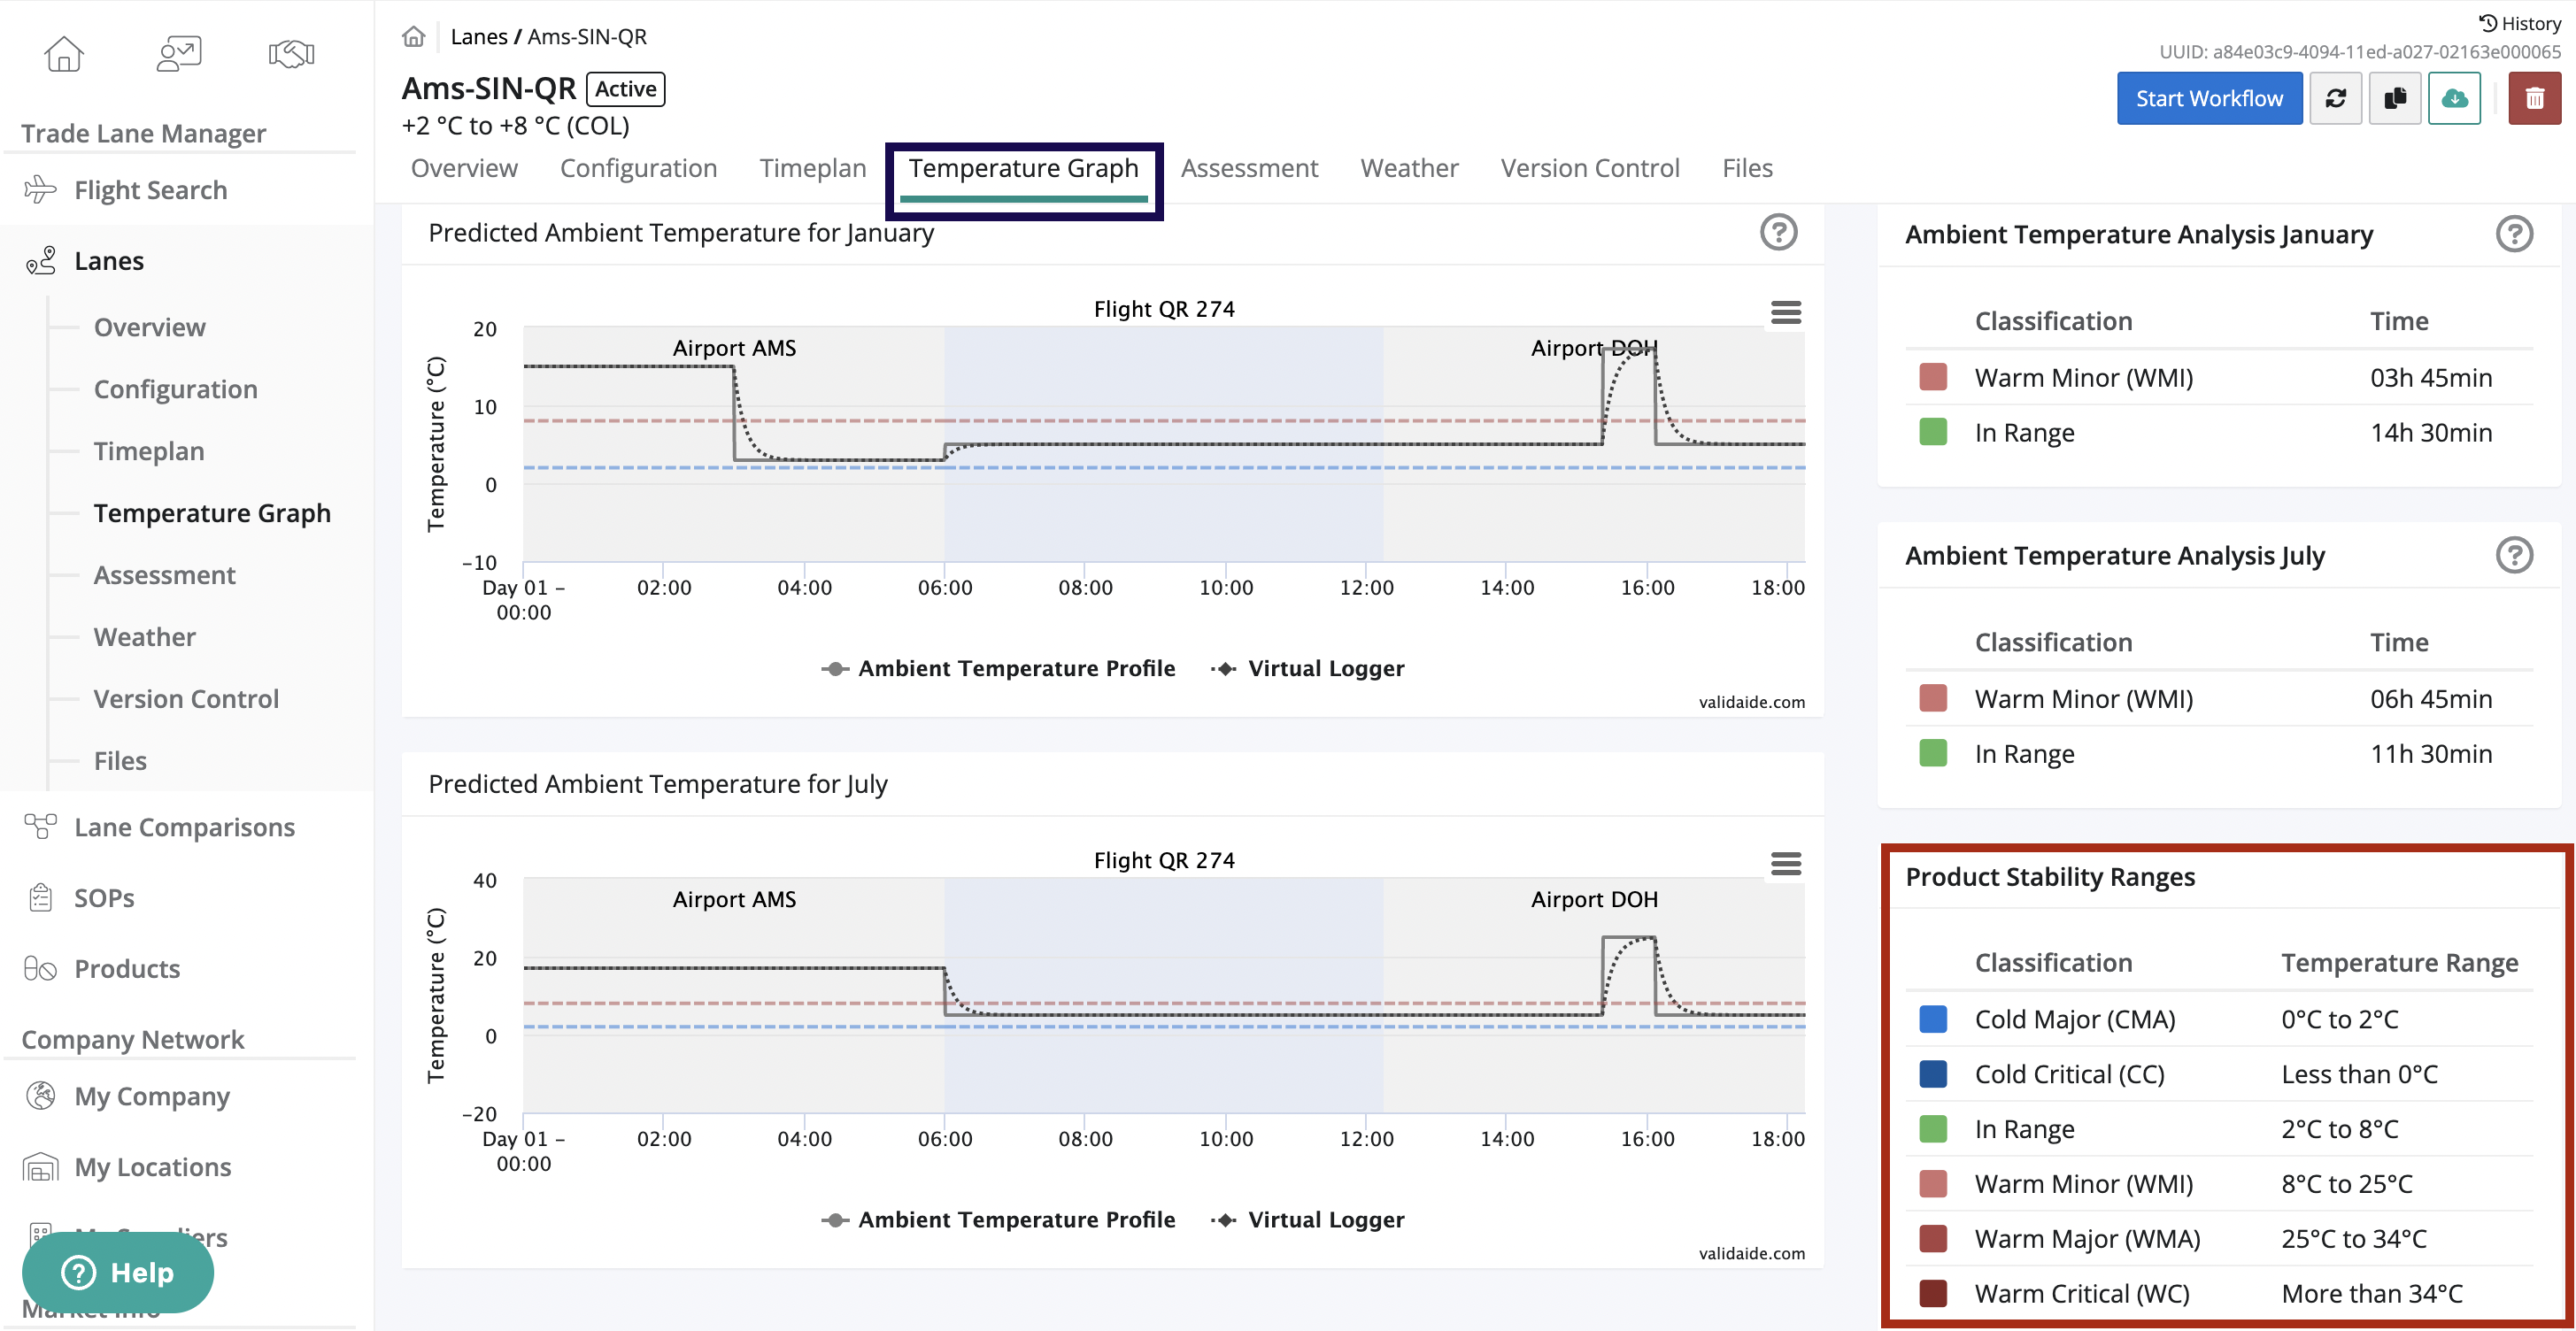2576x1331 pixels.
Task: Click the refresh icon beside Start Workflow
Action: (x=2336, y=98)
